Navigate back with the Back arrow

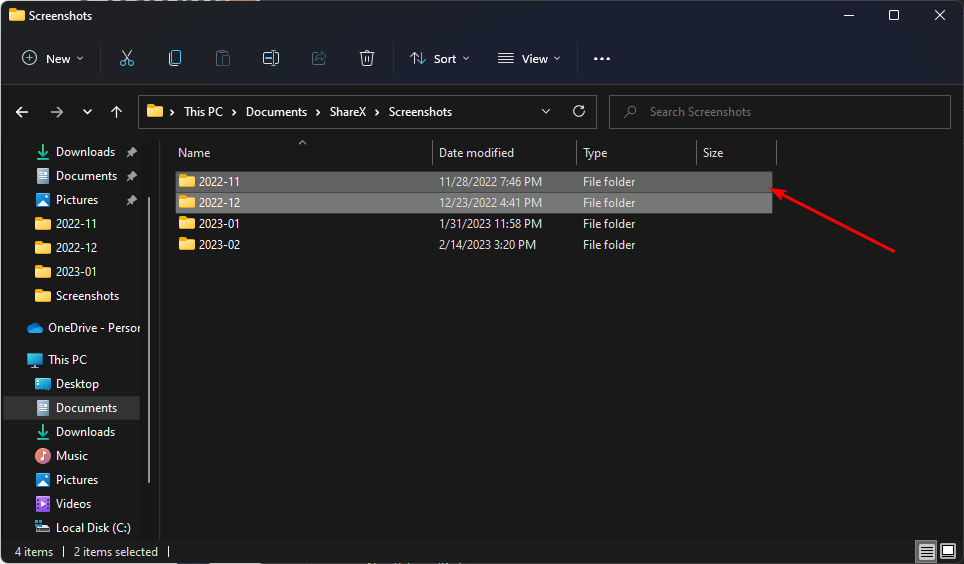coord(22,112)
